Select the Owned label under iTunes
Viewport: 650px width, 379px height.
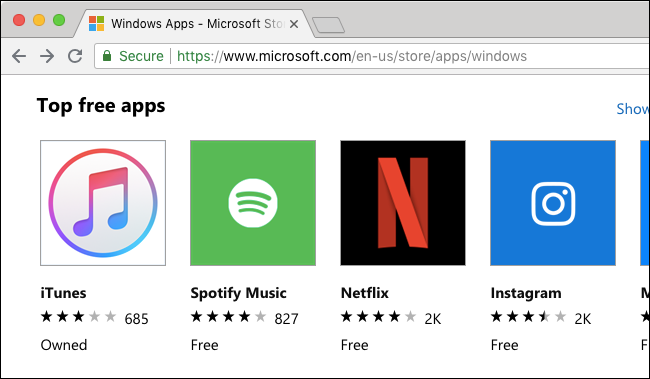click(x=64, y=345)
